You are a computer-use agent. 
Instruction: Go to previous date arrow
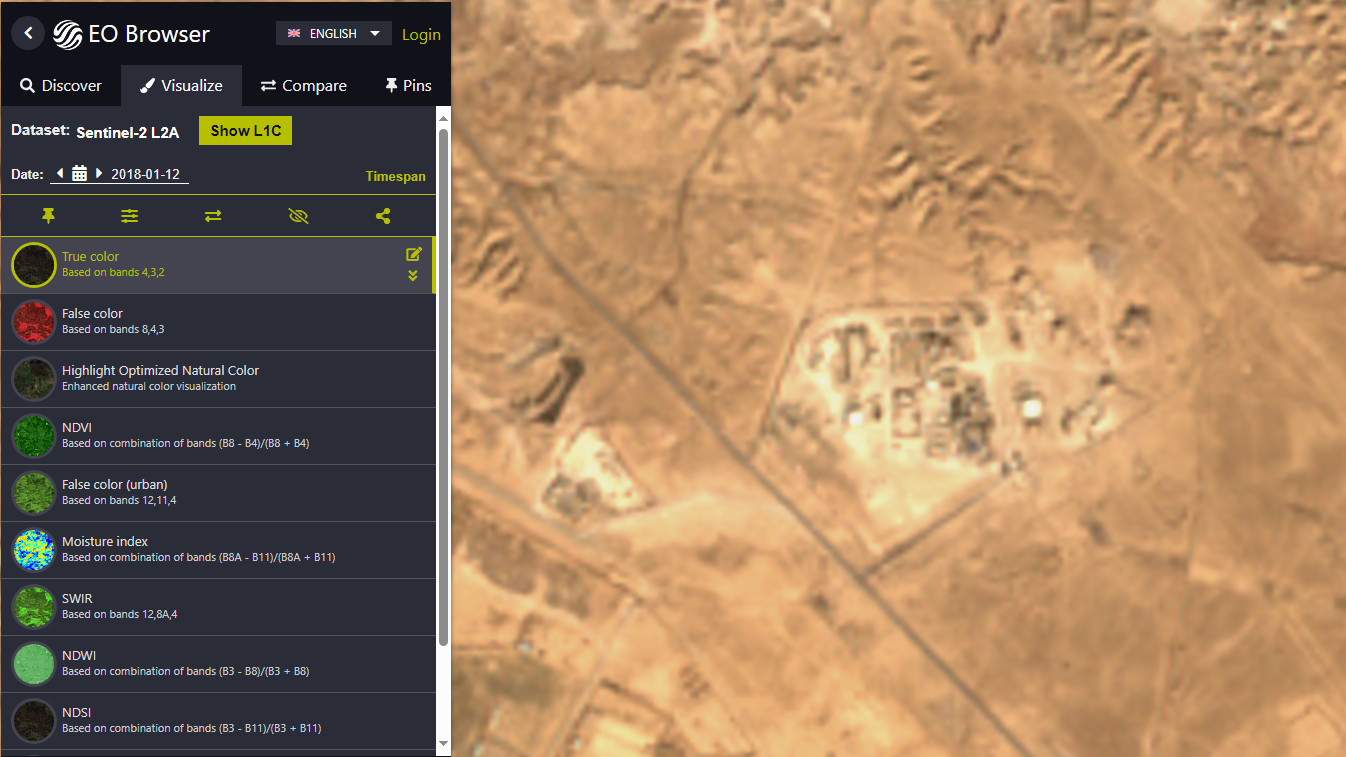[x=60, y=174]
